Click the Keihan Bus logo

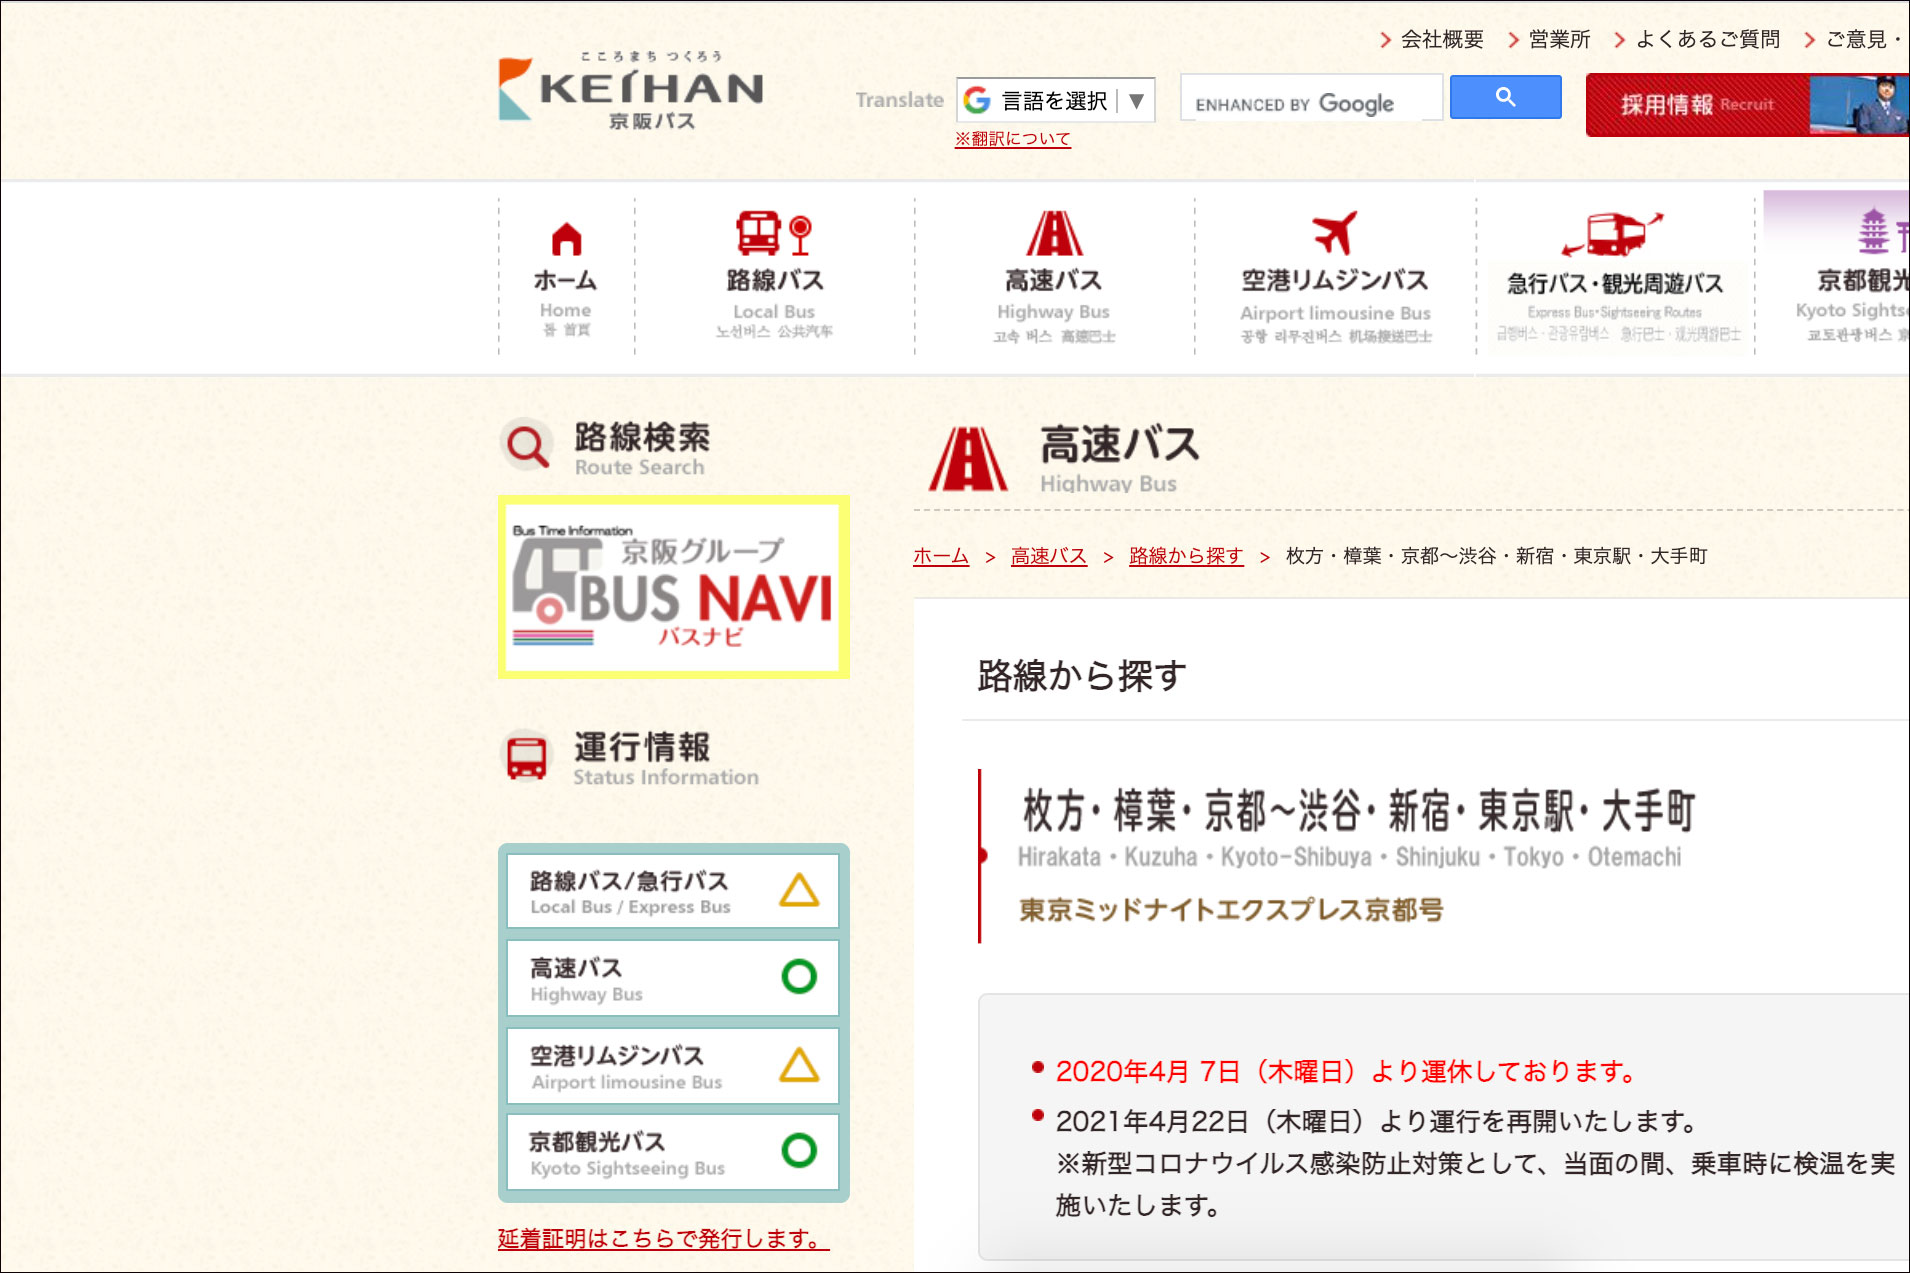pyautogui.click(x=630, y=92)
